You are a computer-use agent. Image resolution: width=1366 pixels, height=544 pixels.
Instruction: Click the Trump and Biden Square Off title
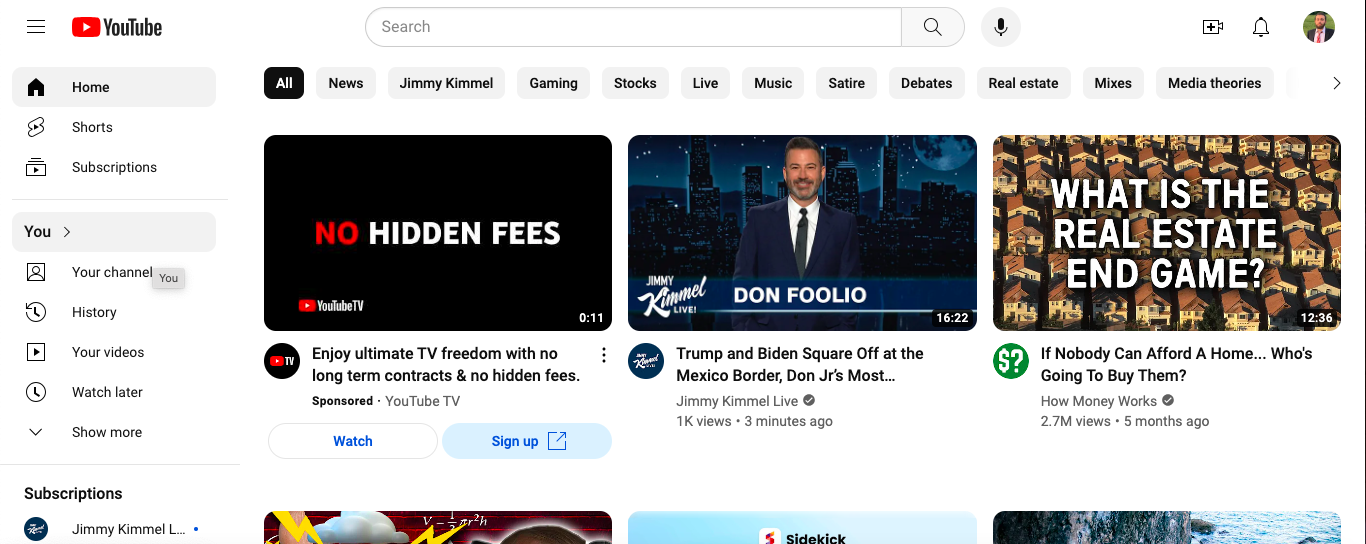[x=800, y=364]
